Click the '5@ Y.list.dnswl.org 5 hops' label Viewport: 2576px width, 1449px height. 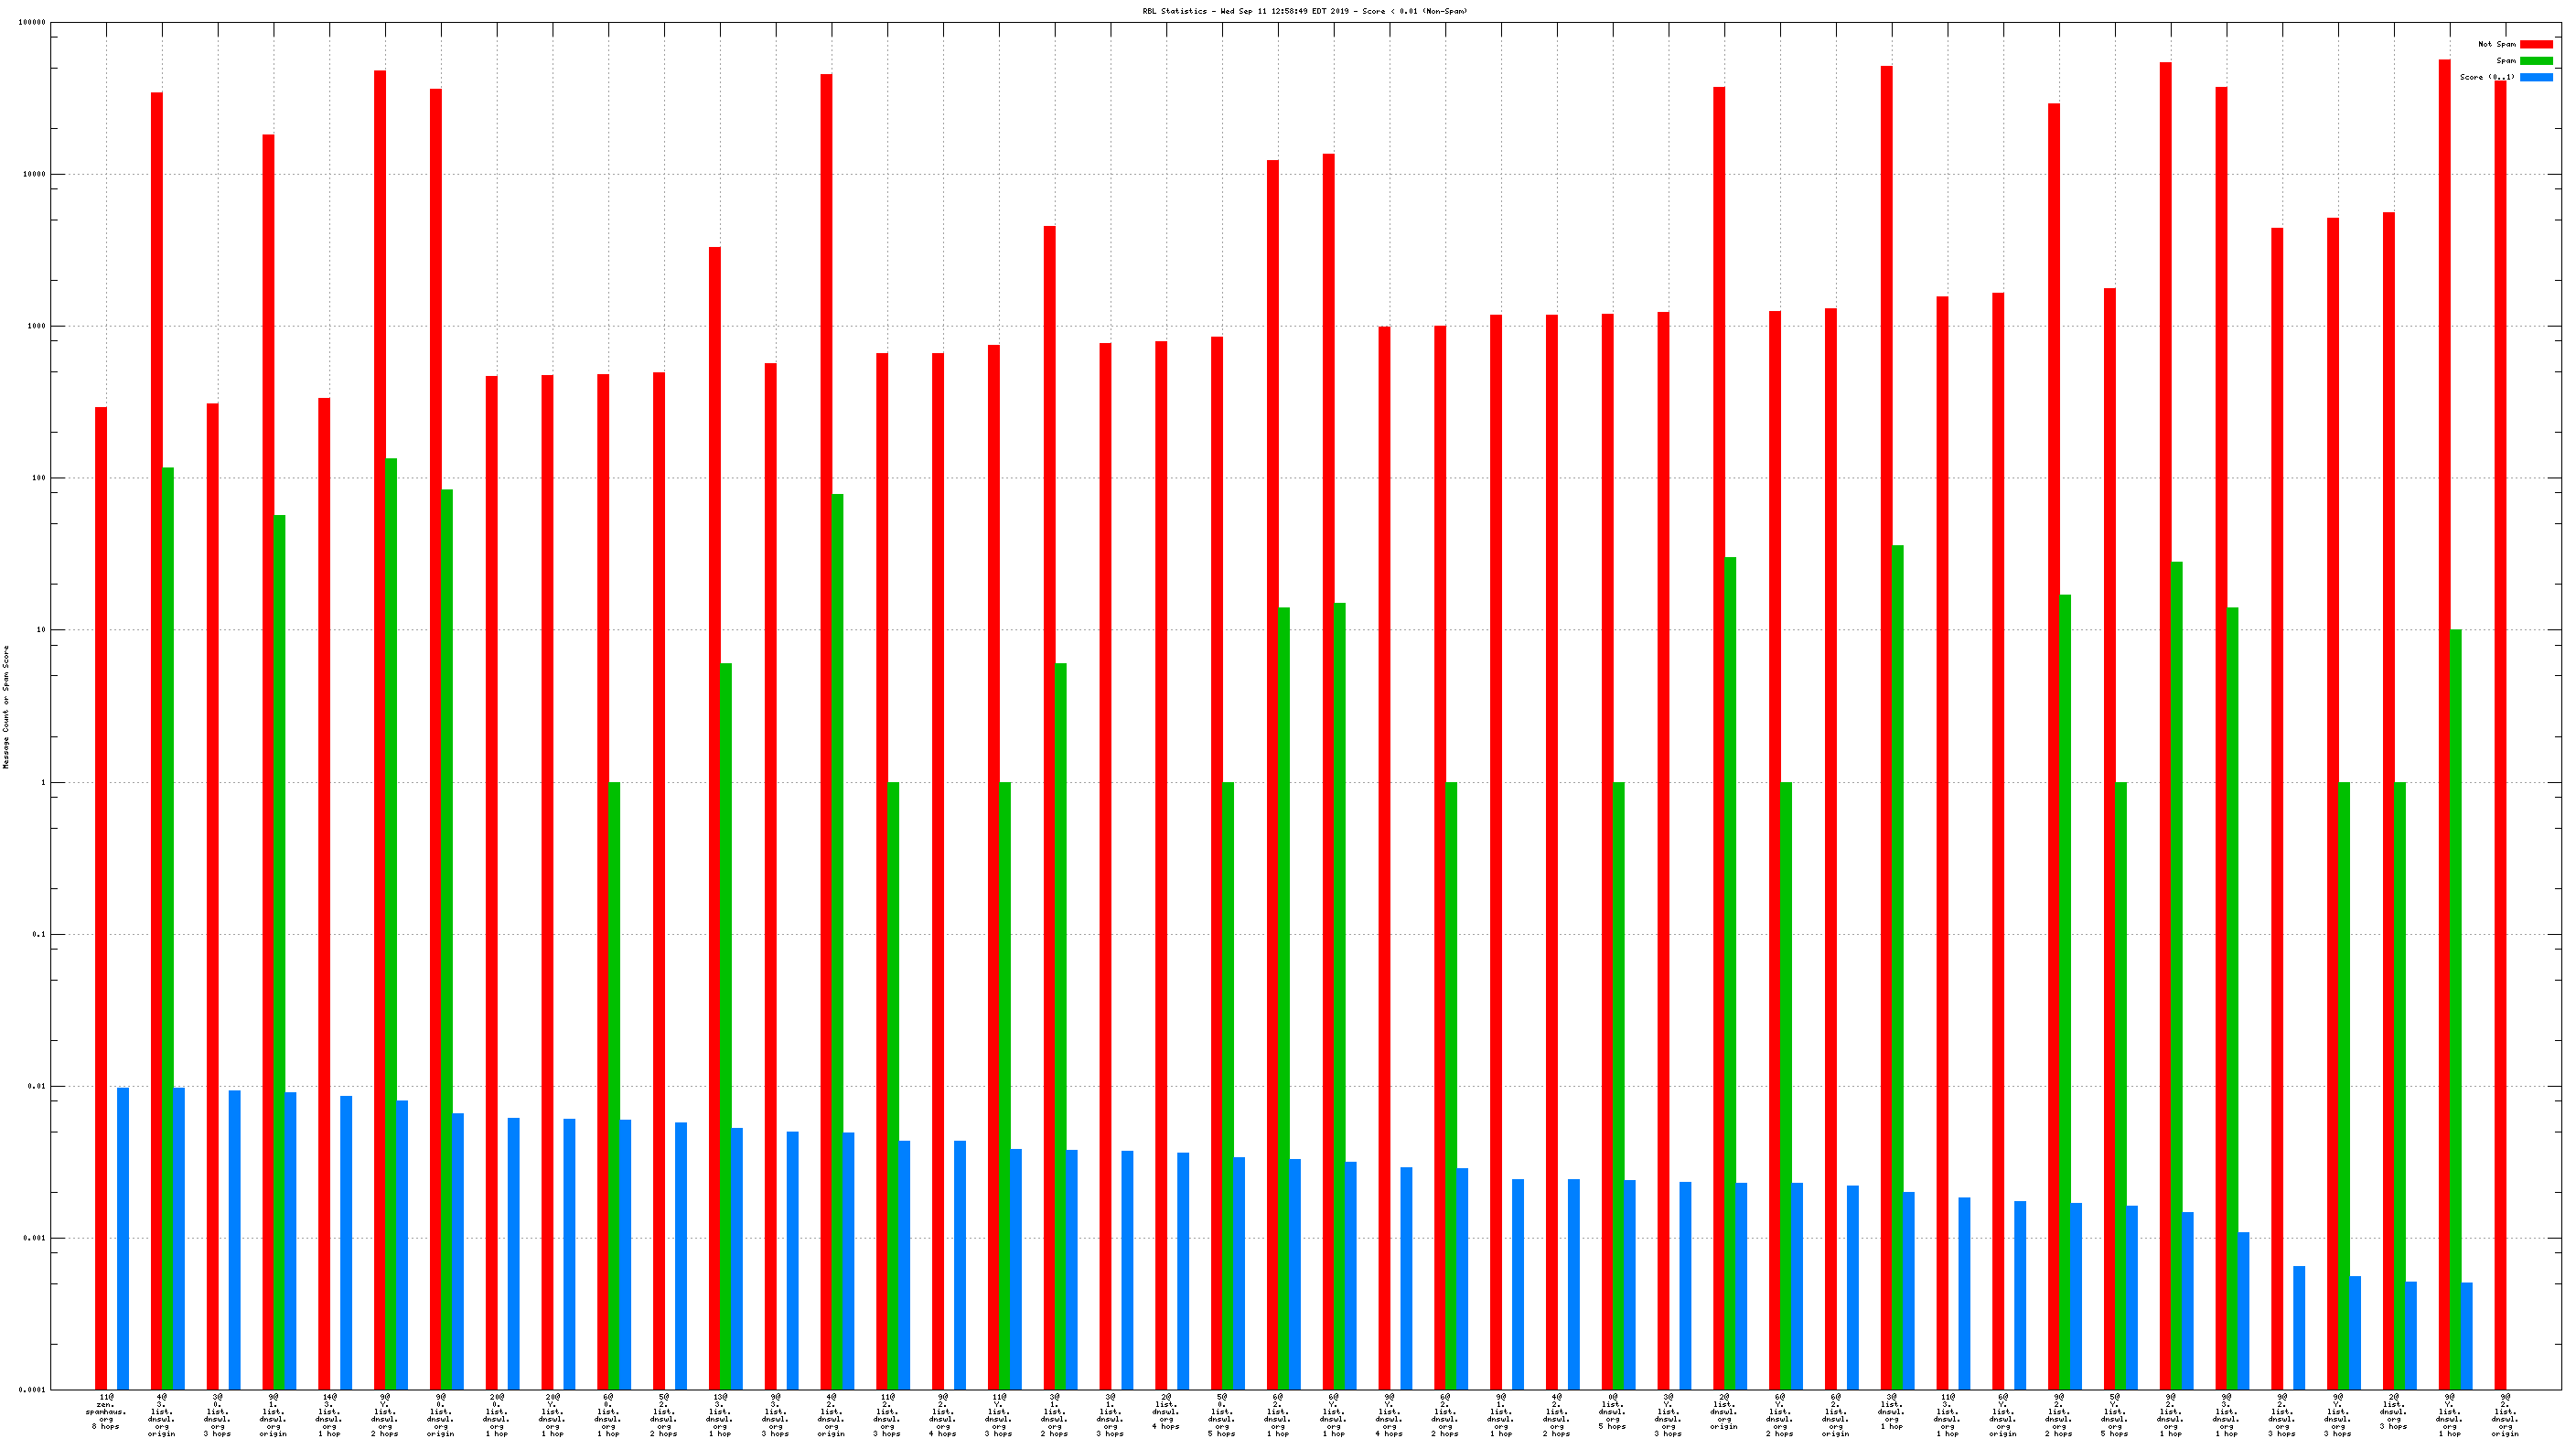(2115, 1415)
